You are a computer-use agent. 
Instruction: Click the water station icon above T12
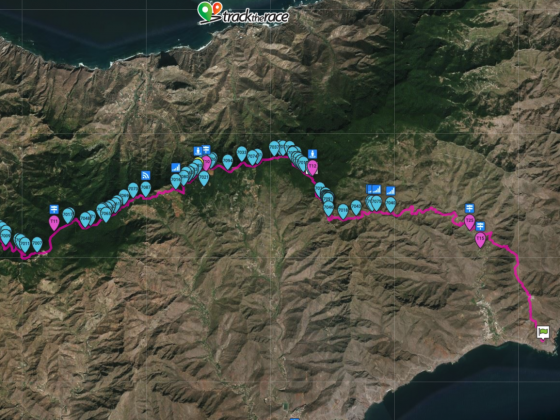312,154
